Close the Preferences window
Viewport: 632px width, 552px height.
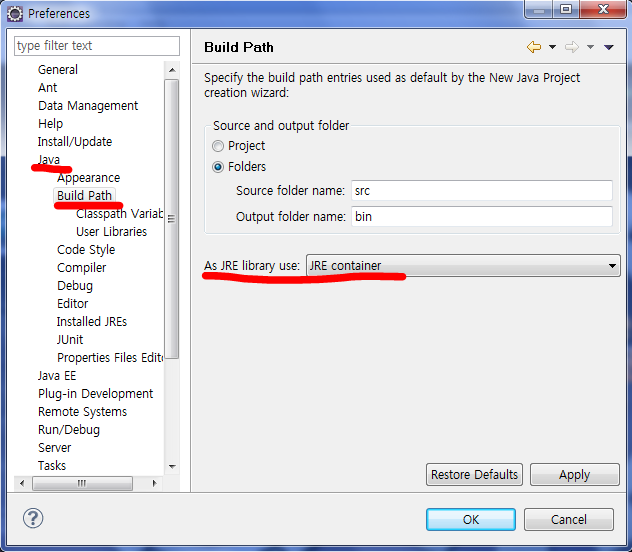click(603, 9)
